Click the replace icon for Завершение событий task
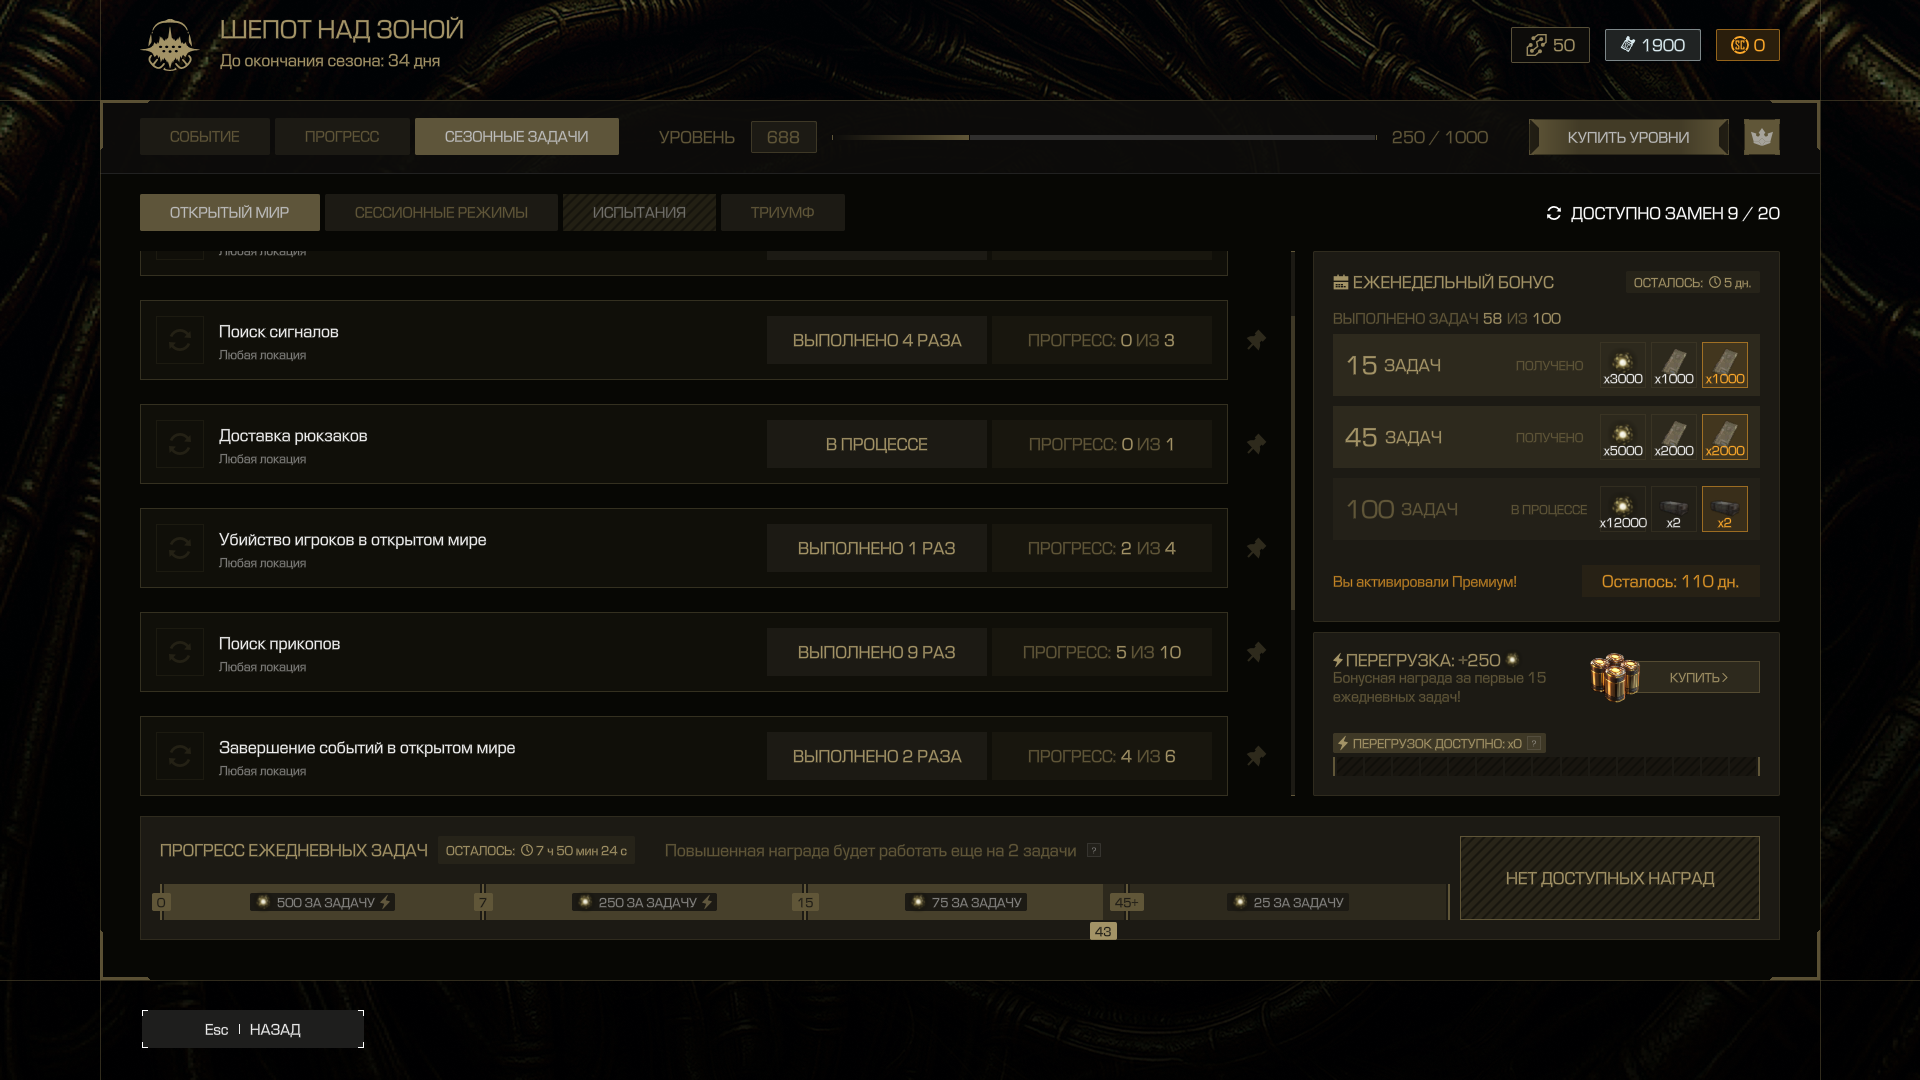Screen dimensions: 1920x1080 180,756
